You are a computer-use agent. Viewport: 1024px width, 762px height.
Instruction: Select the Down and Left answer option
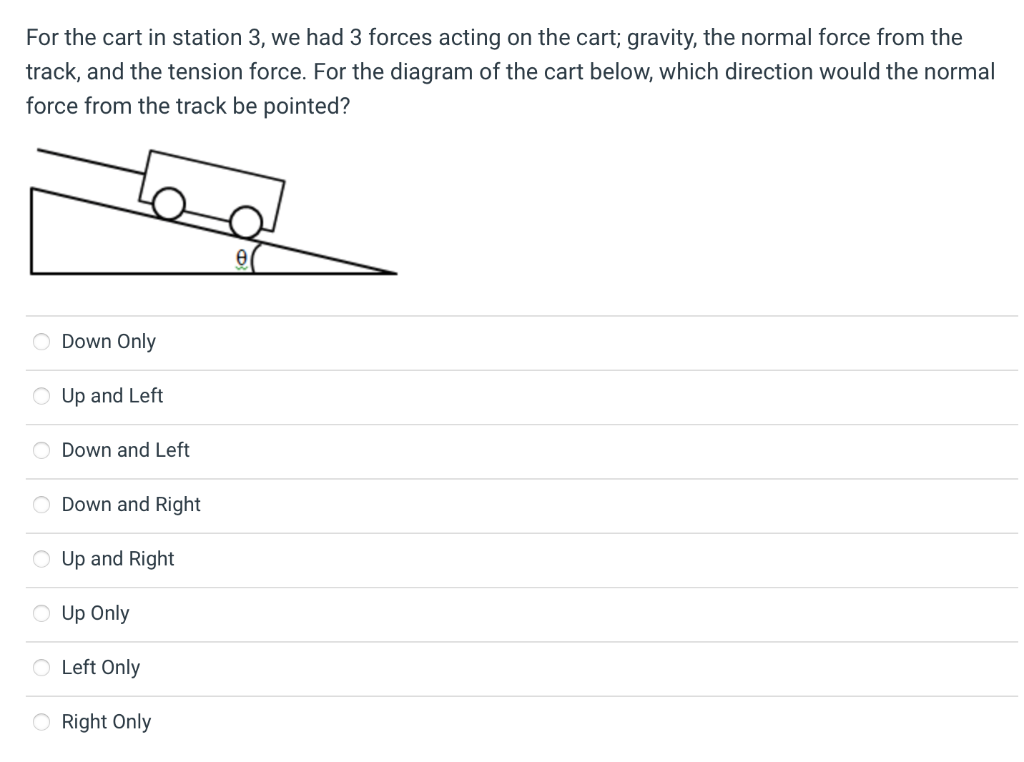[x=41, y=450]
